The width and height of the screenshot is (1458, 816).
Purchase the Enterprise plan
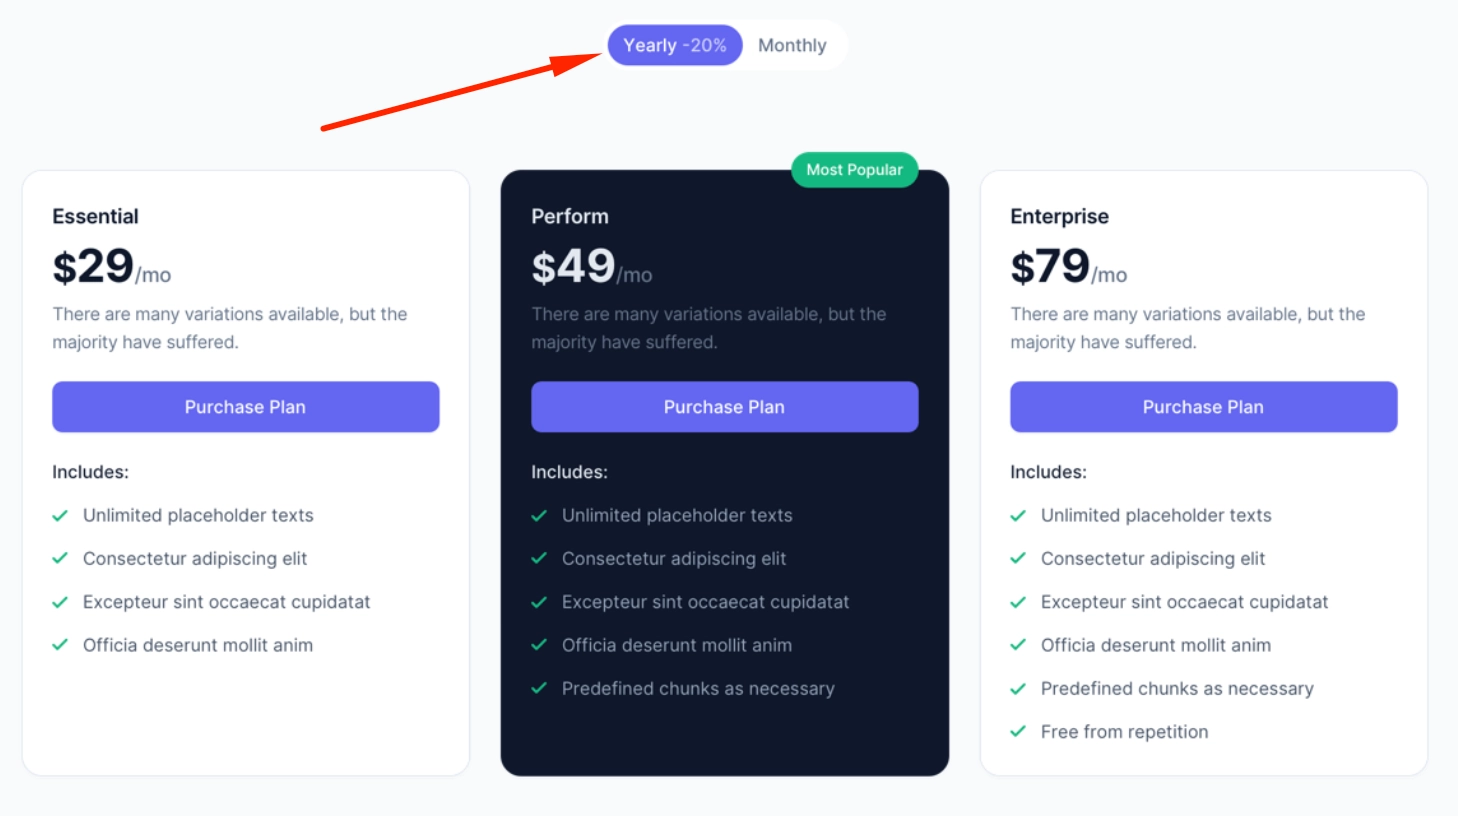[1203, 407]
